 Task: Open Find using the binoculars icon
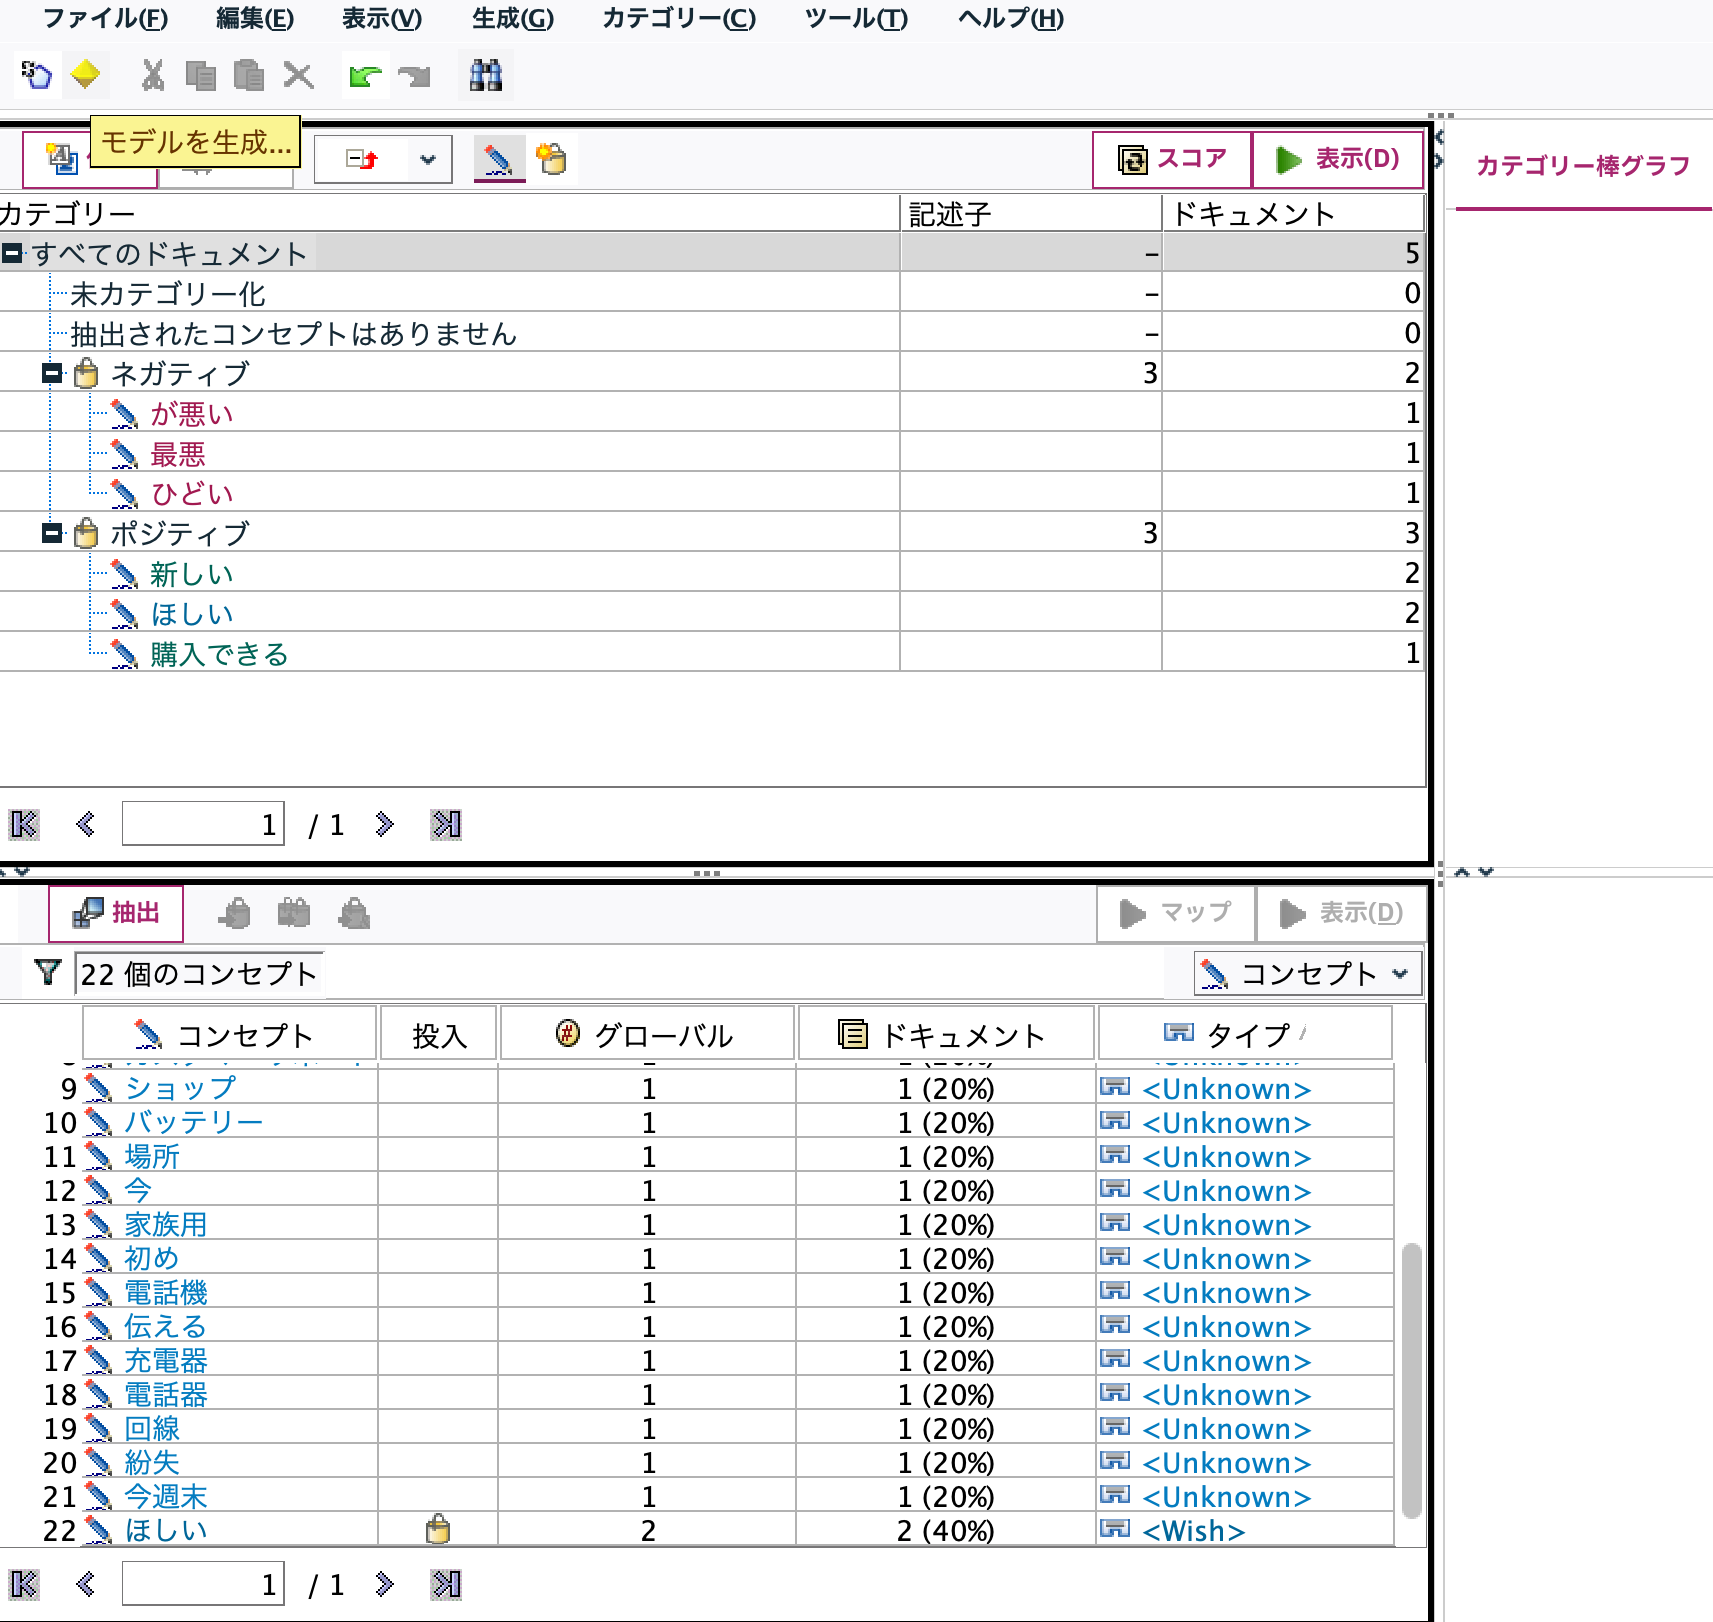(485, 75)
